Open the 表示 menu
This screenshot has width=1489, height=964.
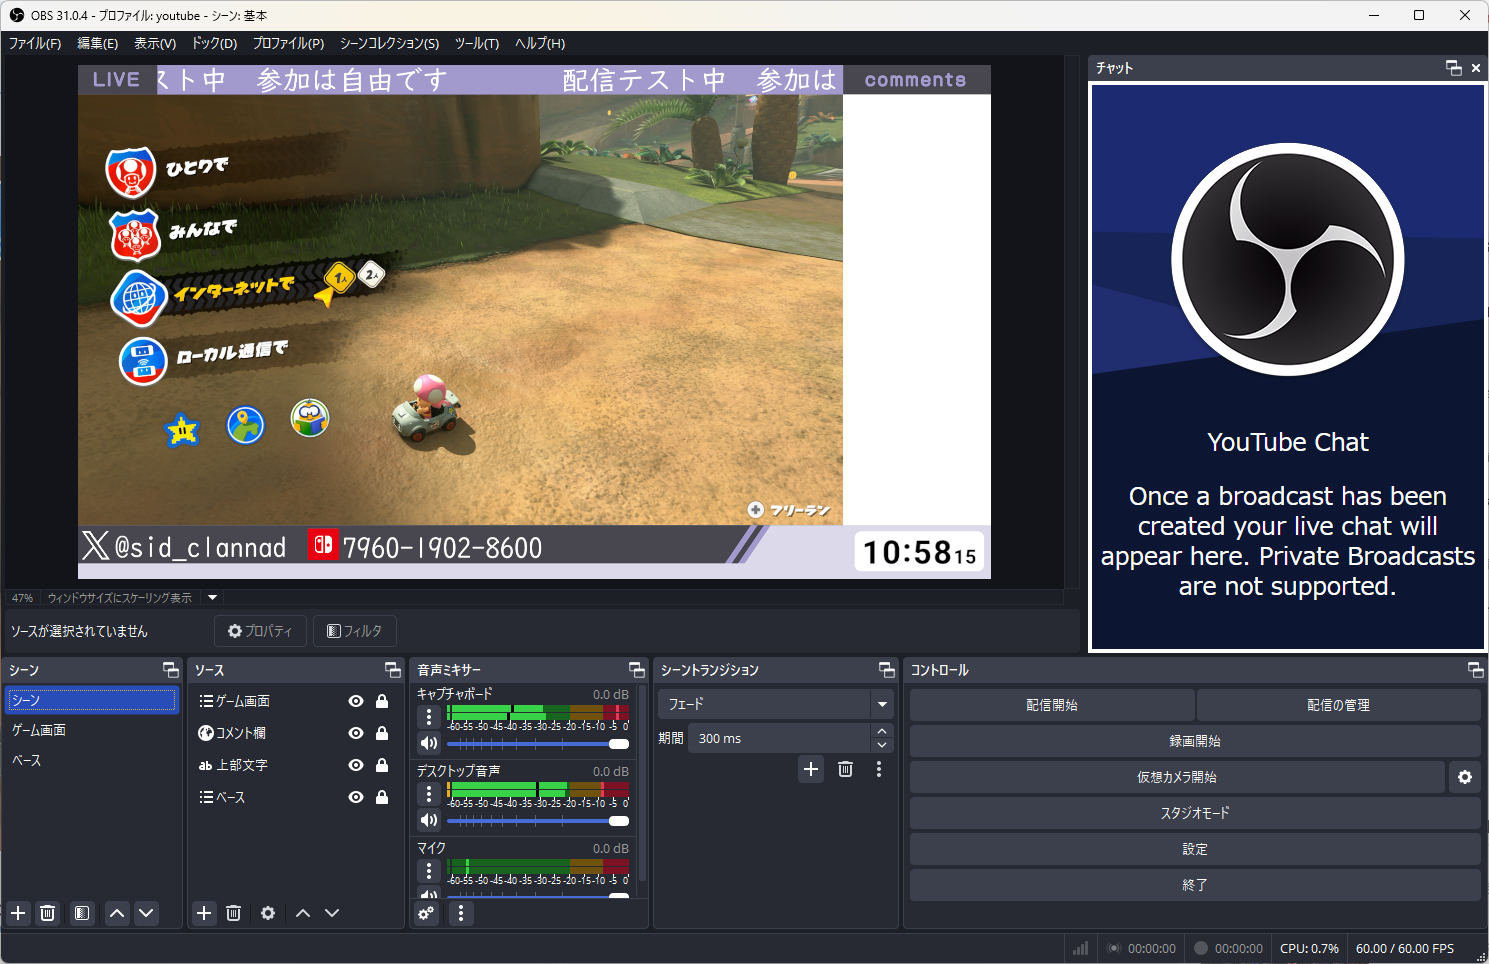point(155,43)
